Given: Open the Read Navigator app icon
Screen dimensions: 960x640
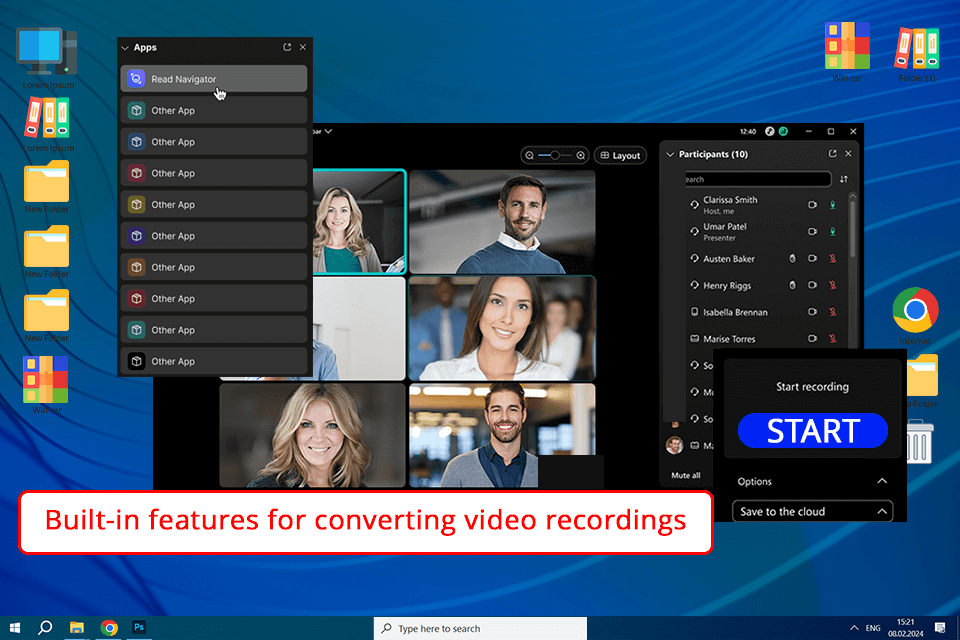Looking at the screenshot, I should [x=136, y=79].
